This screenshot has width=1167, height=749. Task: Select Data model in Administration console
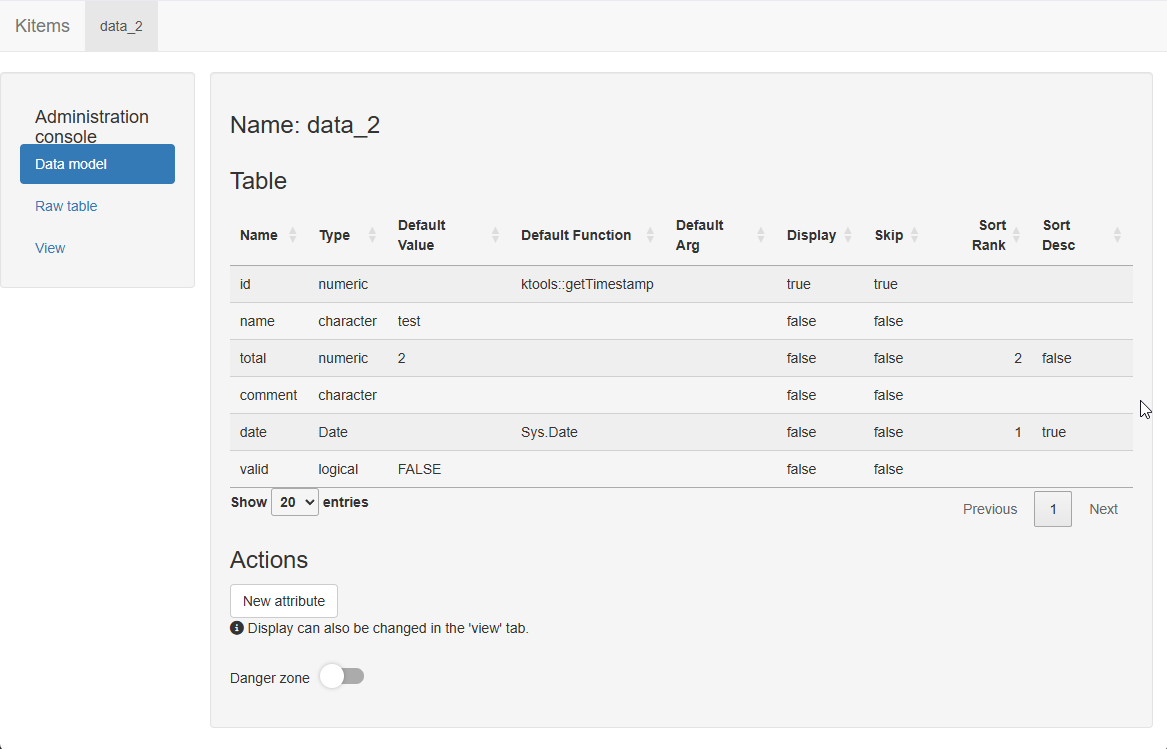[x=97, y=164]
